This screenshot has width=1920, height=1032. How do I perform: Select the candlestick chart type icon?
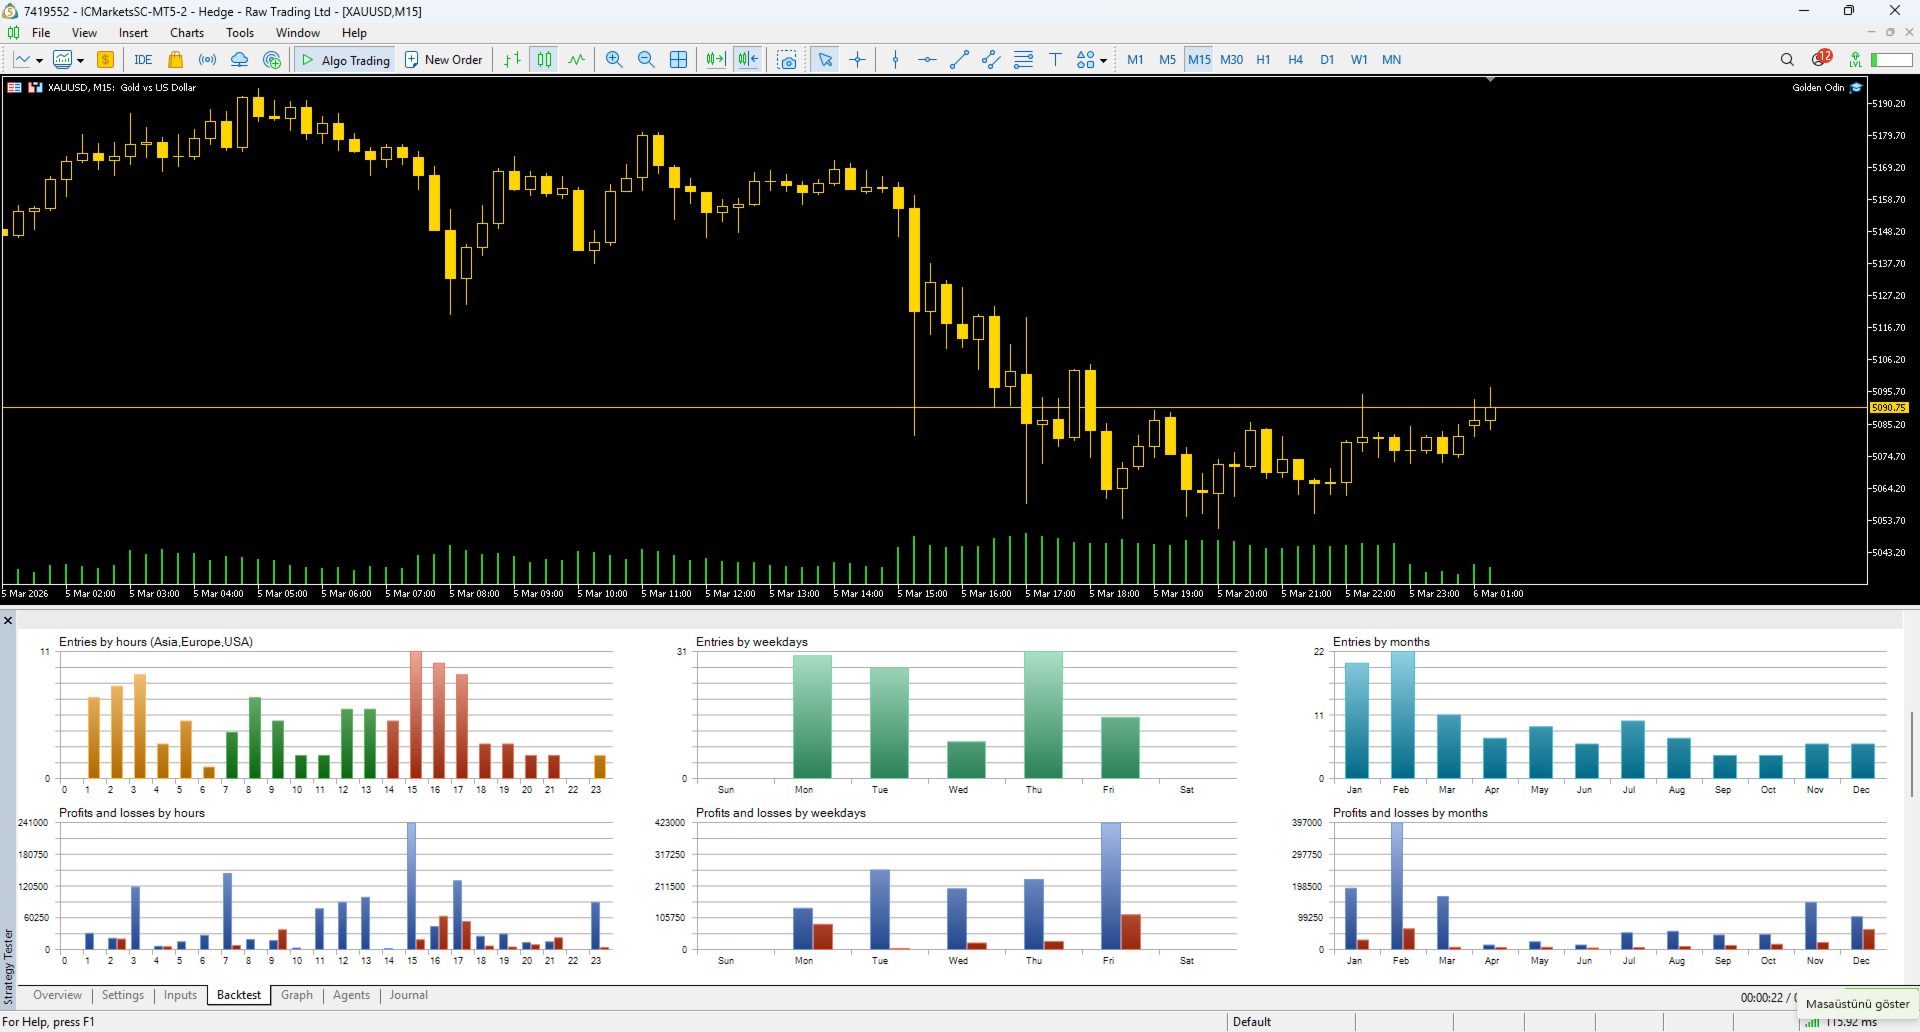click(x=544, y=59)
